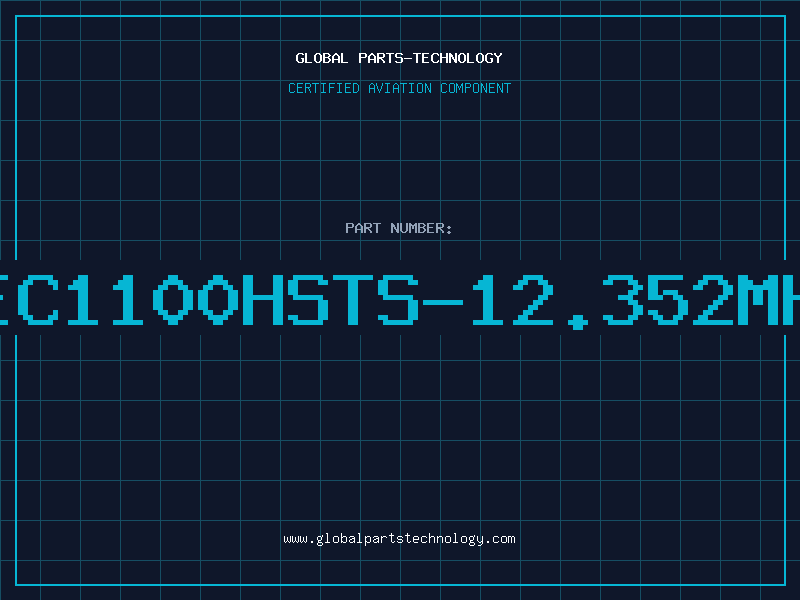Click the PART NUMBER: label

coord(399,228)
